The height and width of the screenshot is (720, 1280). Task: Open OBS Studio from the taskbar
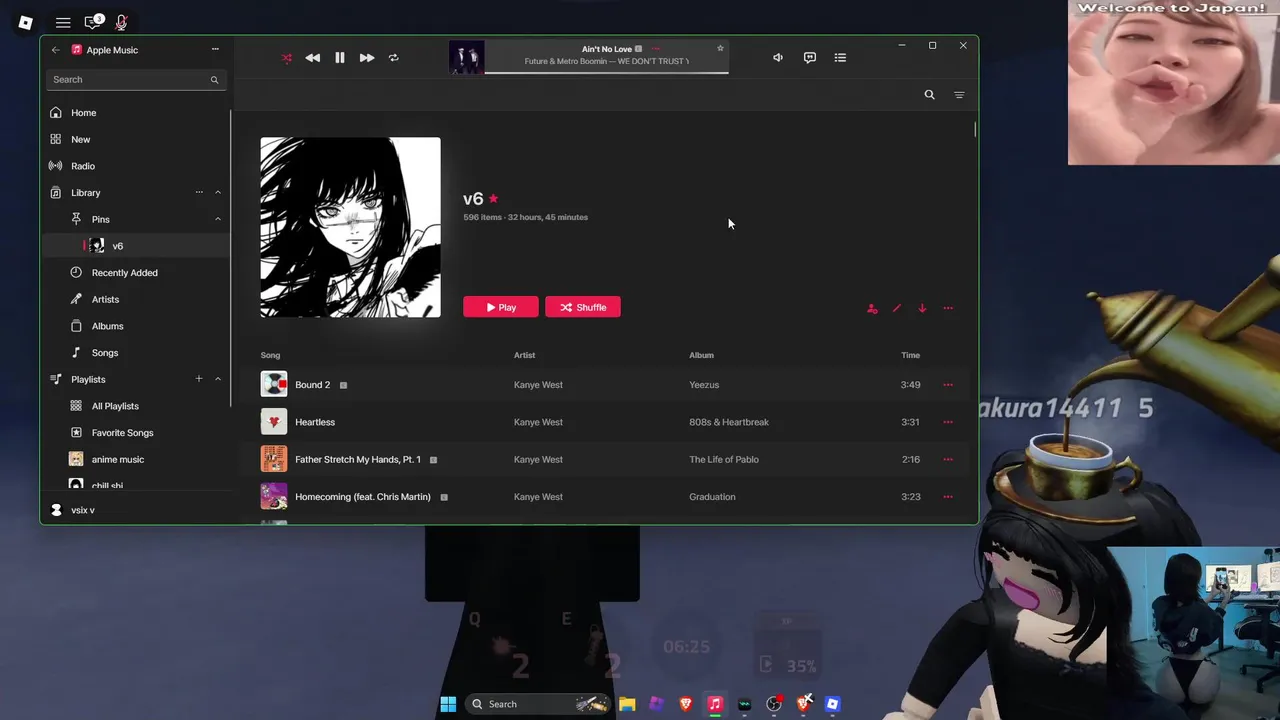click(774, 704)
